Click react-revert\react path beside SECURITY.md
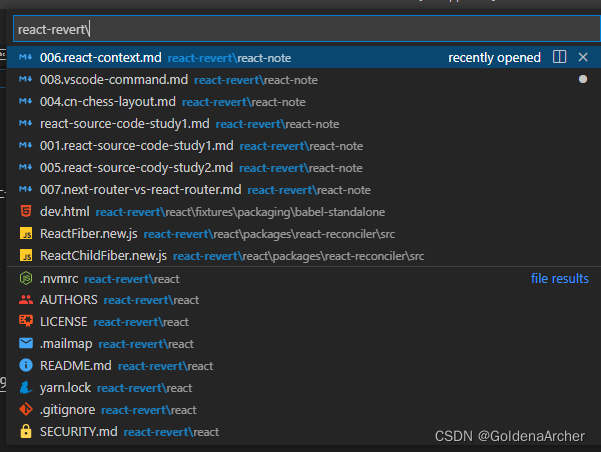This screenshot has height=452, width=601. tap(171, 432)
